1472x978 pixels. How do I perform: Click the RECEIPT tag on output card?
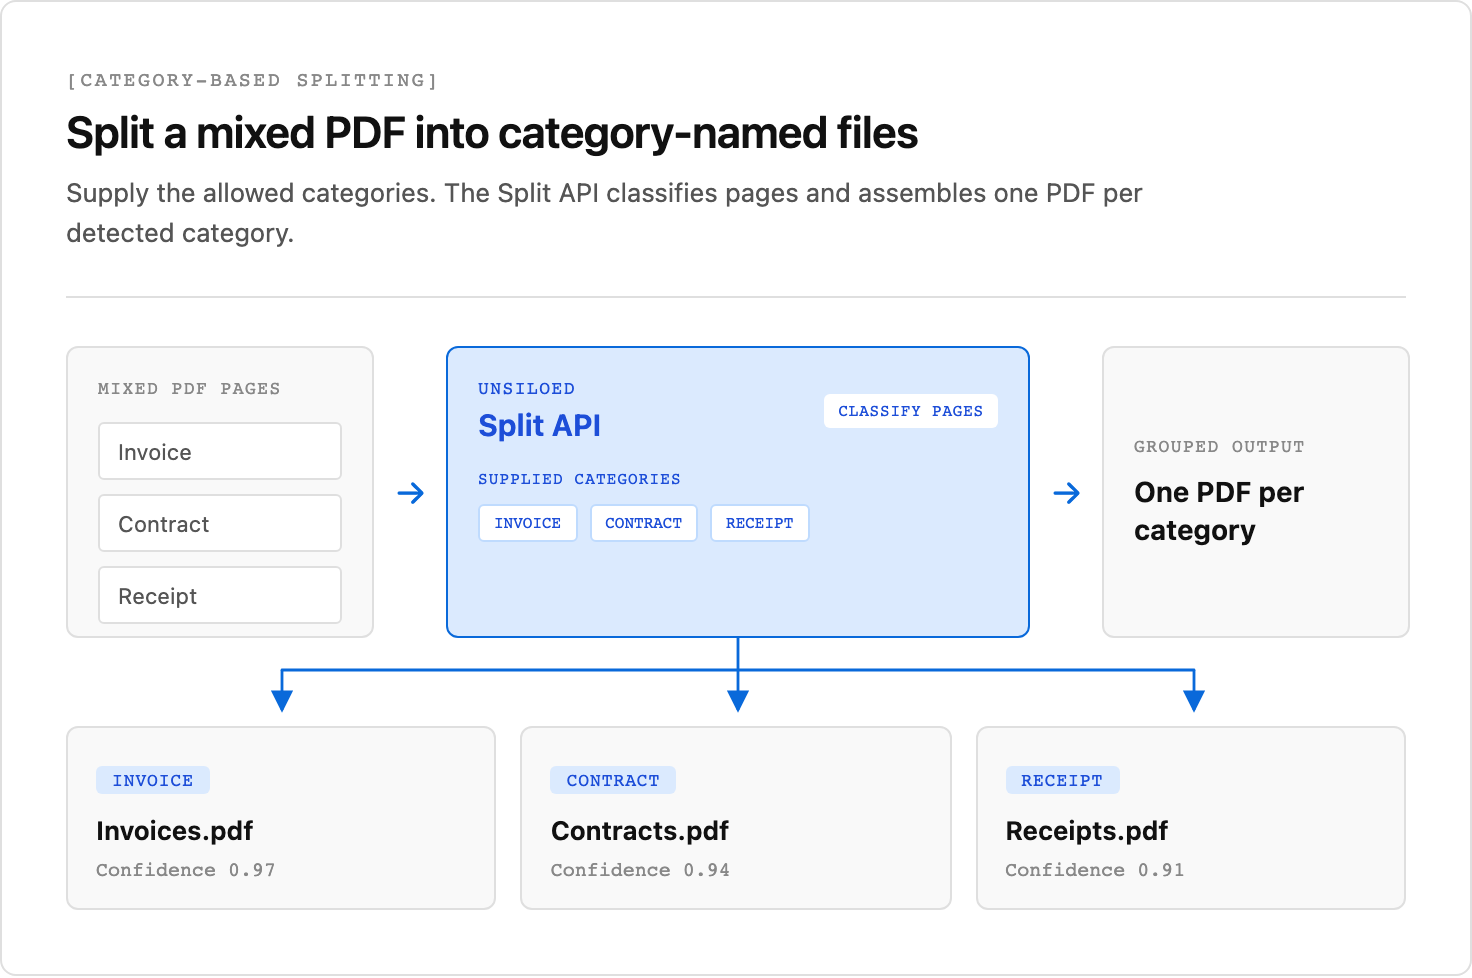1062,780
